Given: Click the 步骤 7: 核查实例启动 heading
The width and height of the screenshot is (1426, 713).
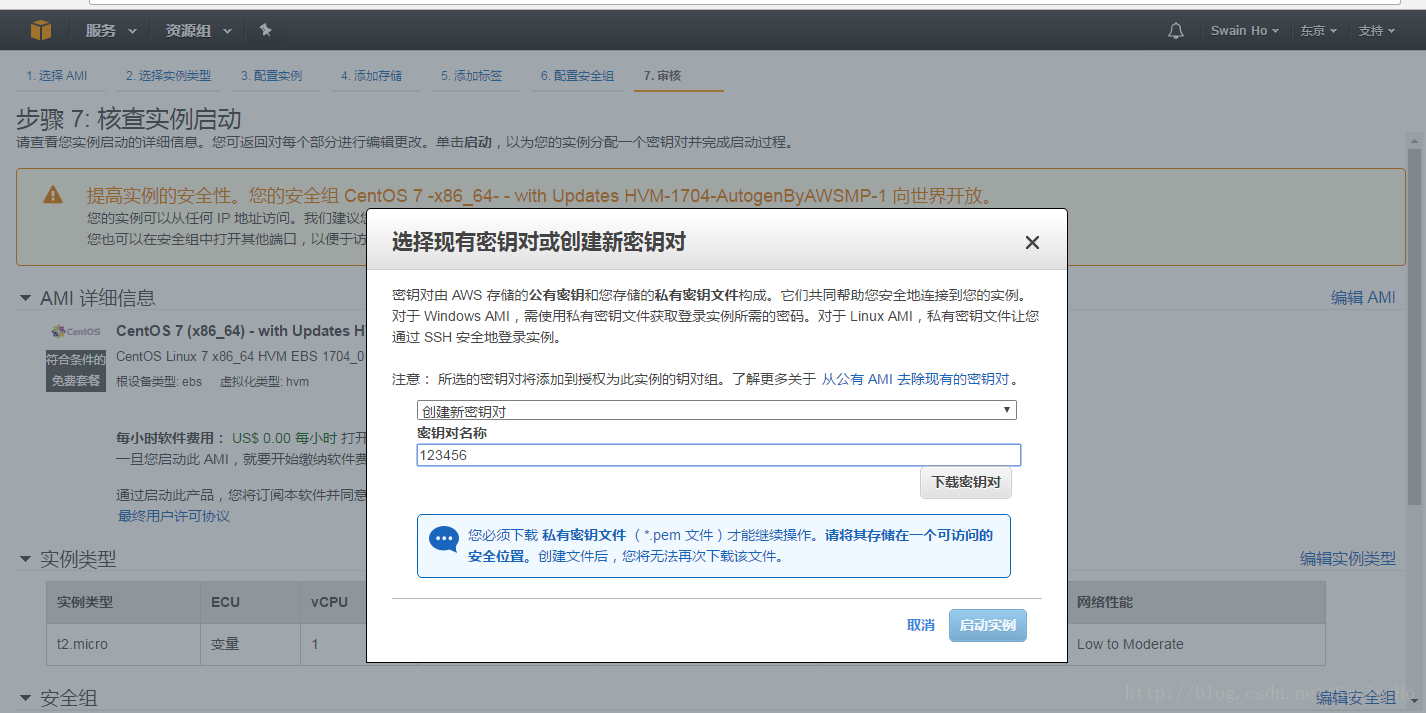Looking at the screenshot, I should (x=129, y=119).
